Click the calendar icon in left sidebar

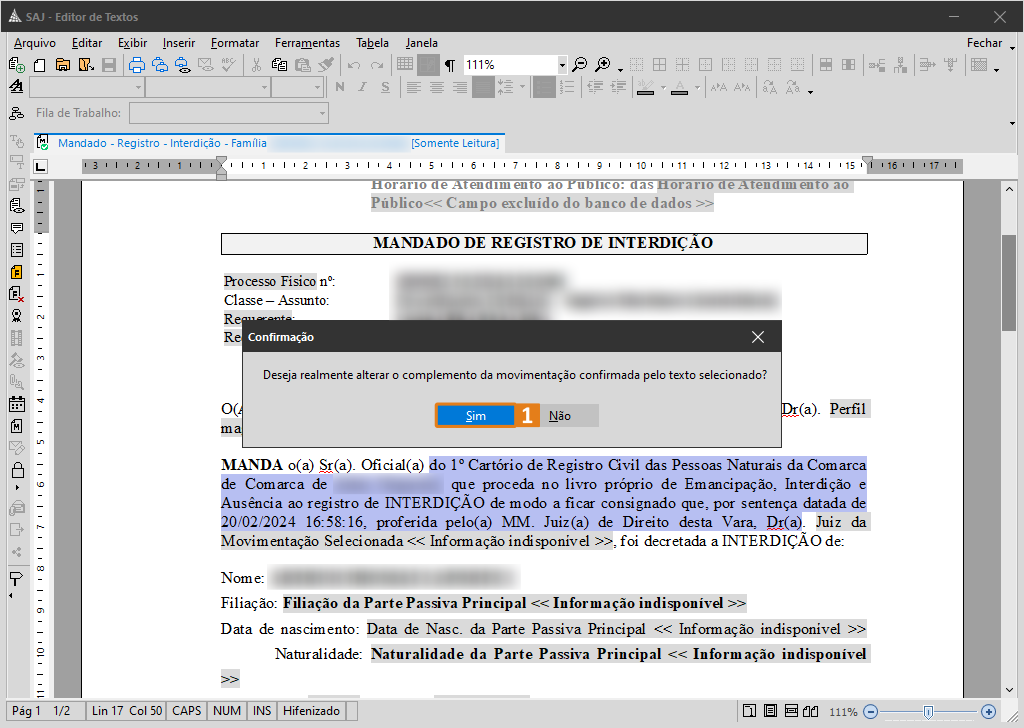click(x=17, y=404)
